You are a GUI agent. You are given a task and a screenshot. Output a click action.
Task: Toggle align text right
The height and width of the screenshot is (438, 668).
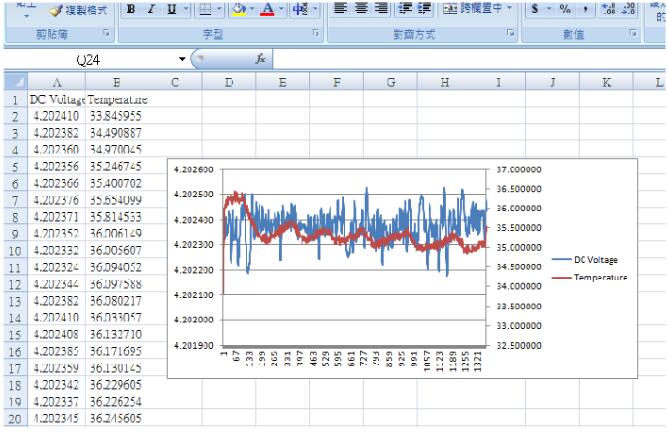(381, 8)
